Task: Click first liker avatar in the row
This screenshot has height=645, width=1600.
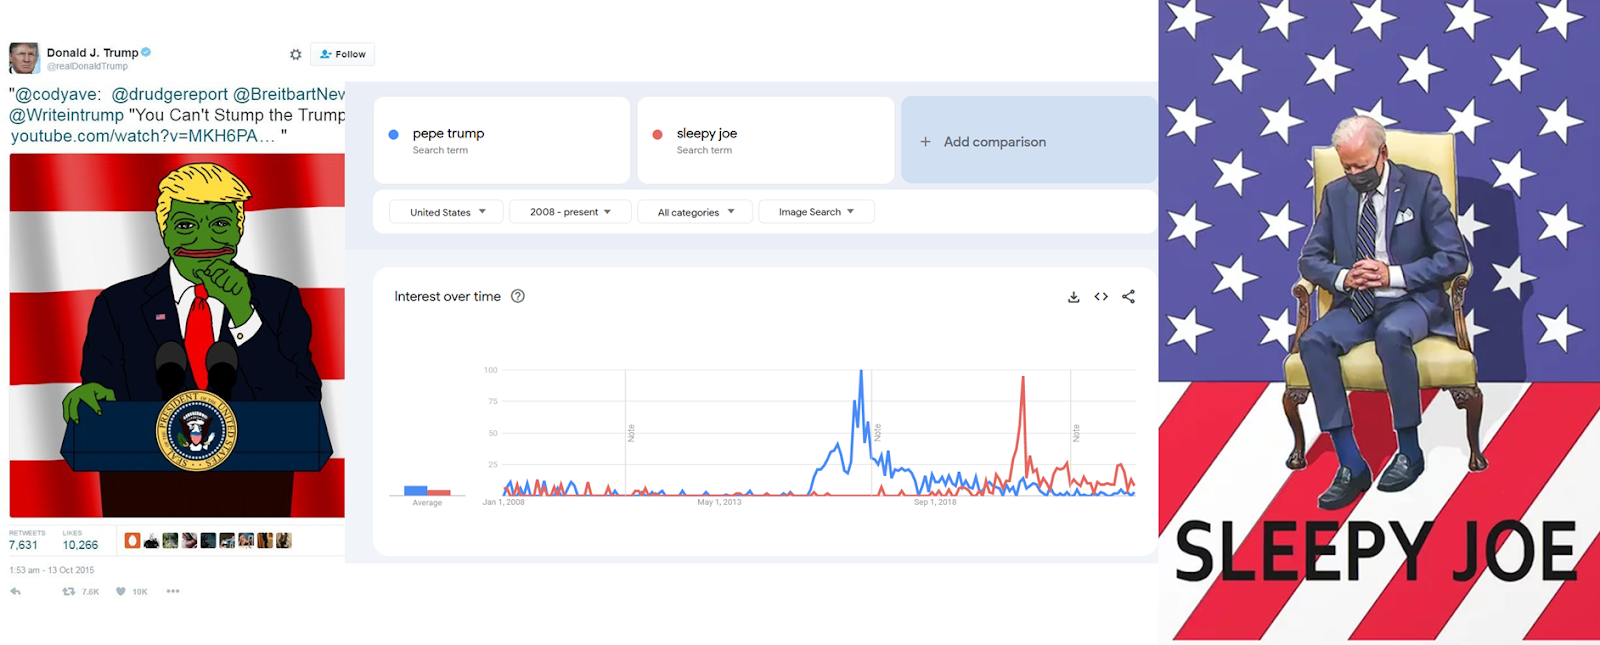Action: [x=132, y=541]
